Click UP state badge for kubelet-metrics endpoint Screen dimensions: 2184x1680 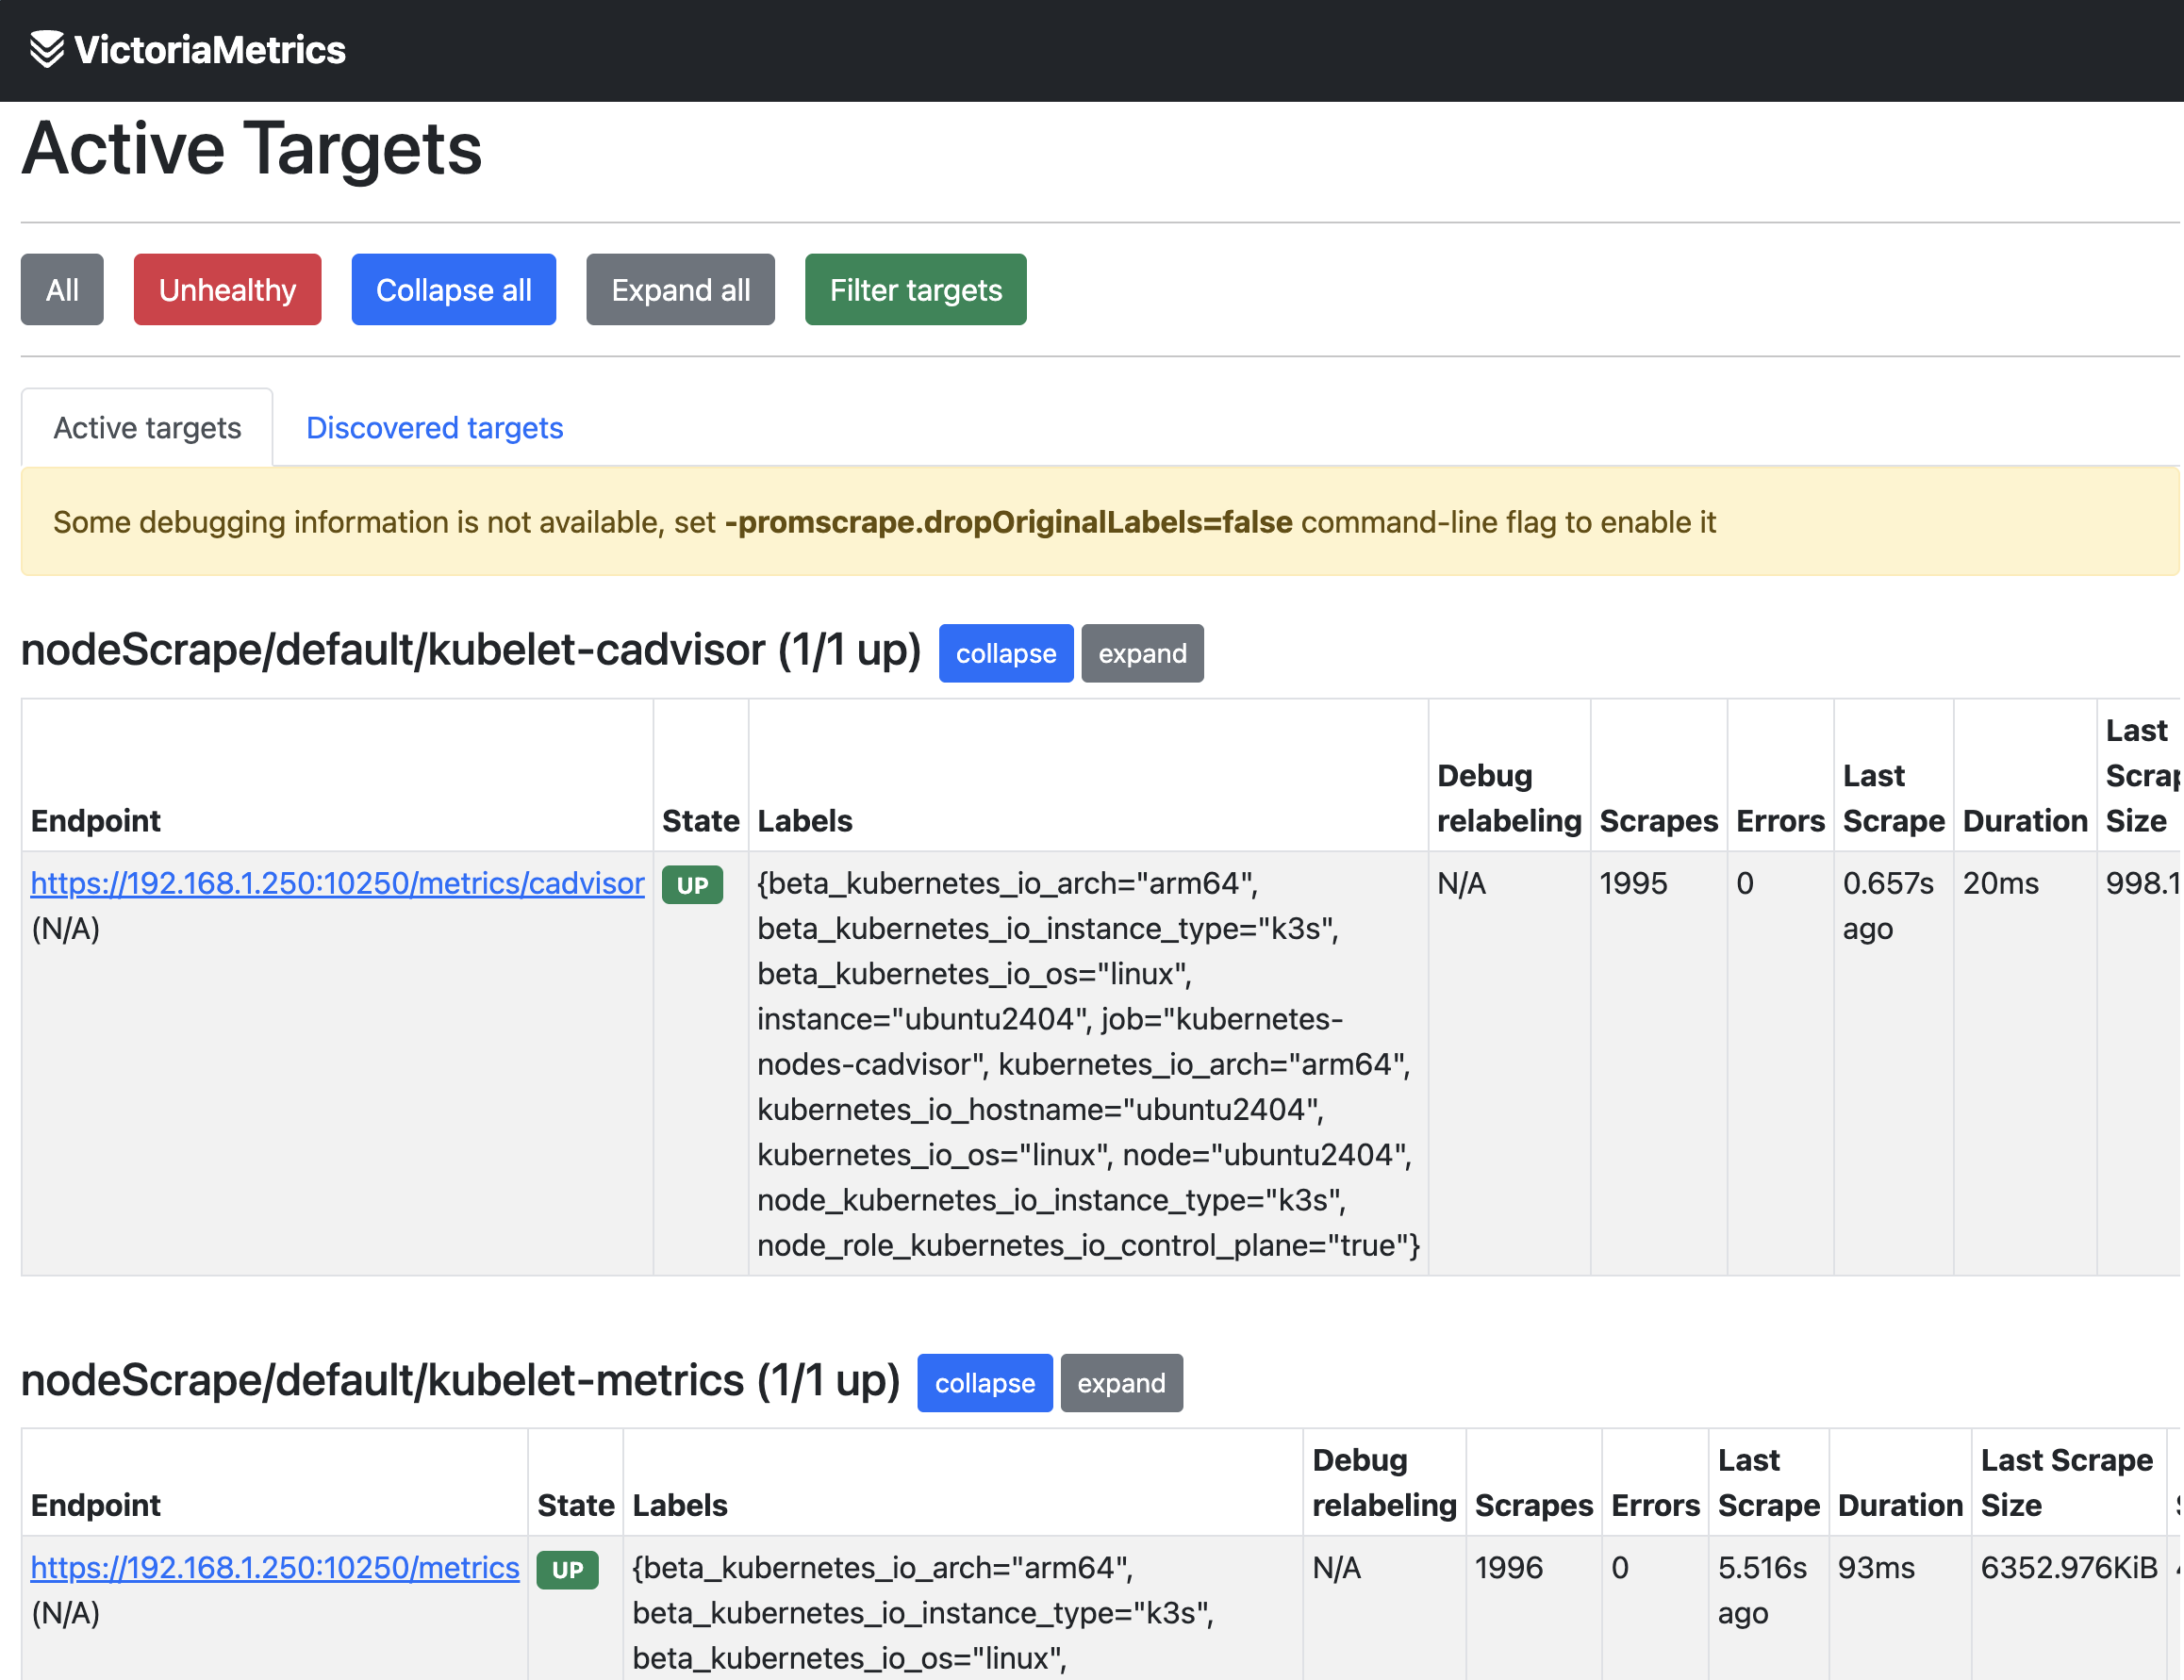tap(567, 1570)
